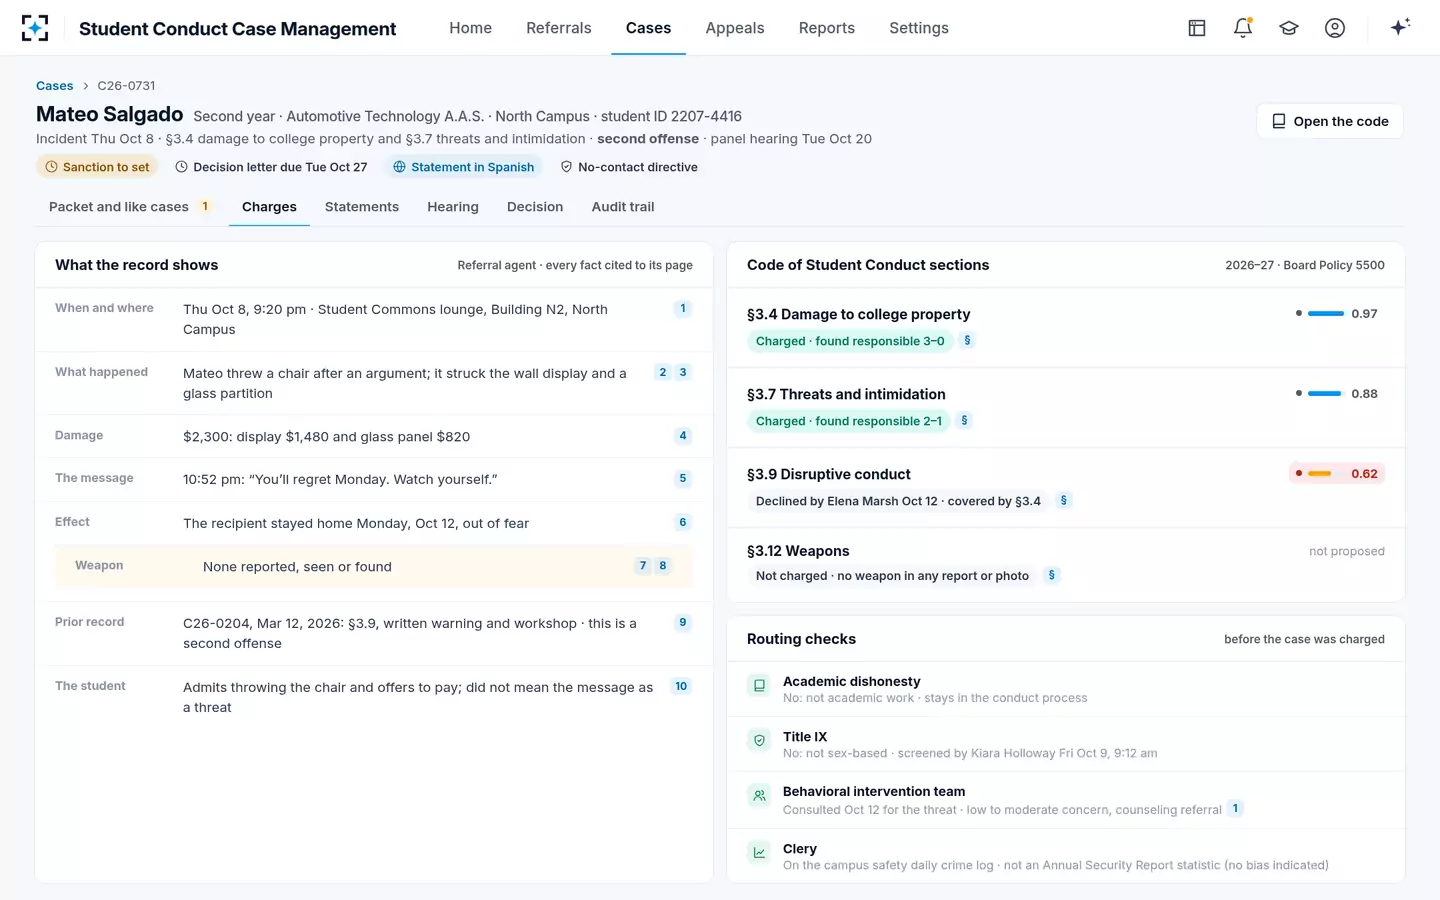Open page citation 6 in the Effect row

(x=683, y=522)
